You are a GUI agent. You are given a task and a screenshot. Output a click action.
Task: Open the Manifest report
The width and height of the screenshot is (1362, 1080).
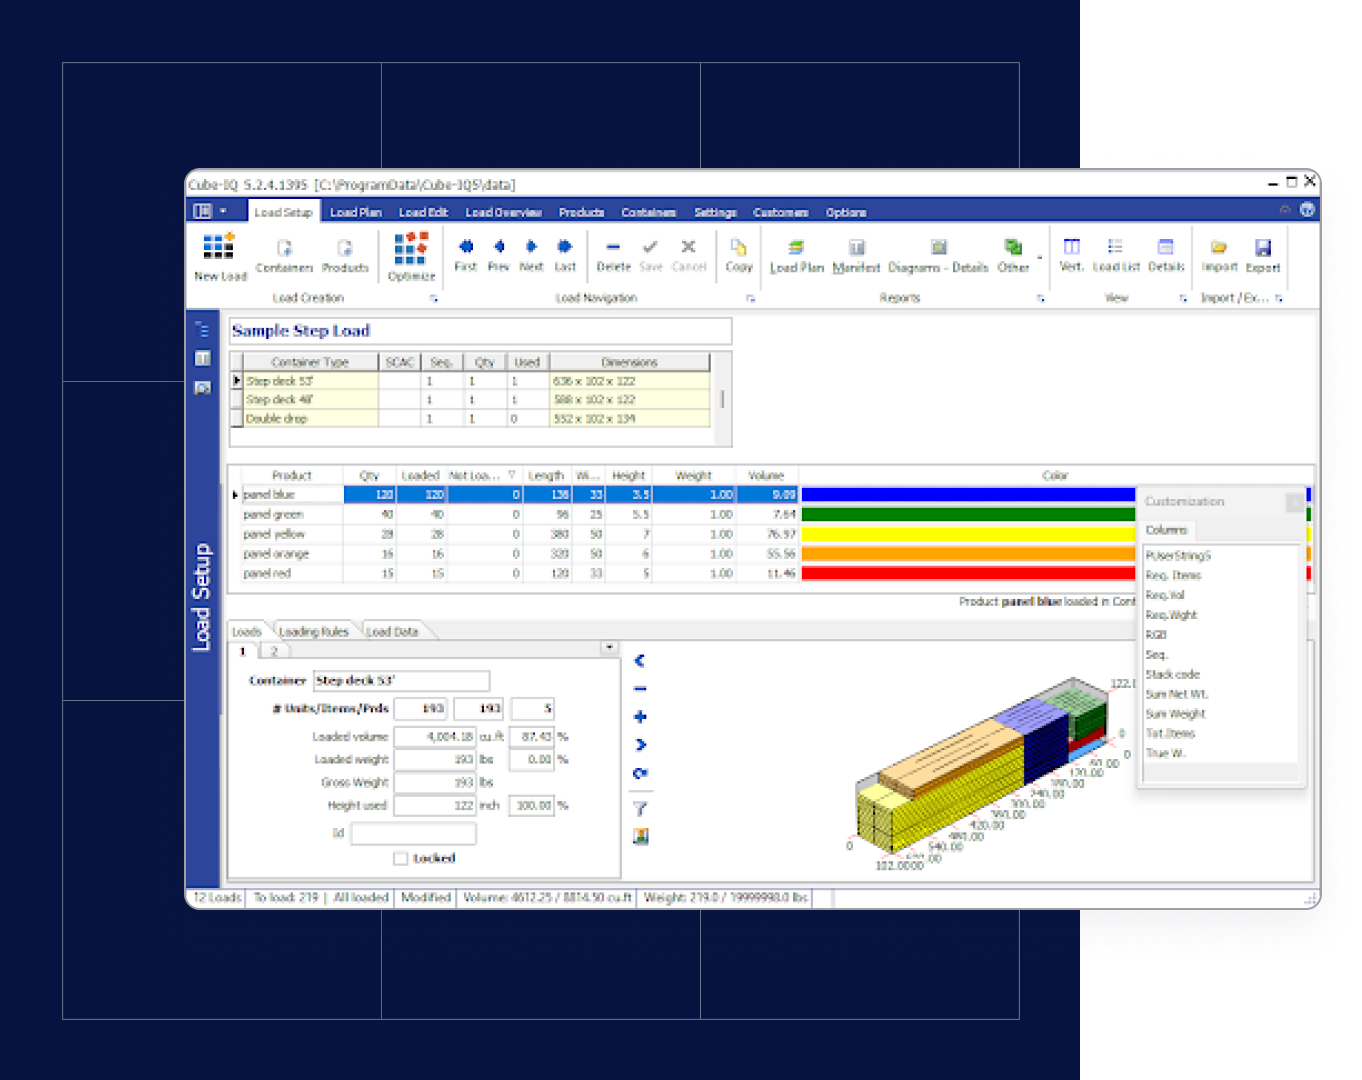tap(856, 256)
